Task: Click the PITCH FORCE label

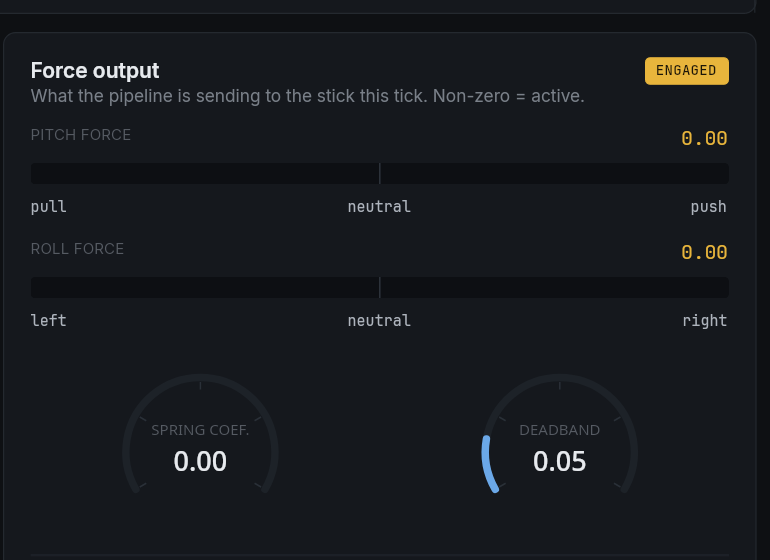Action: tap(81, 135)
